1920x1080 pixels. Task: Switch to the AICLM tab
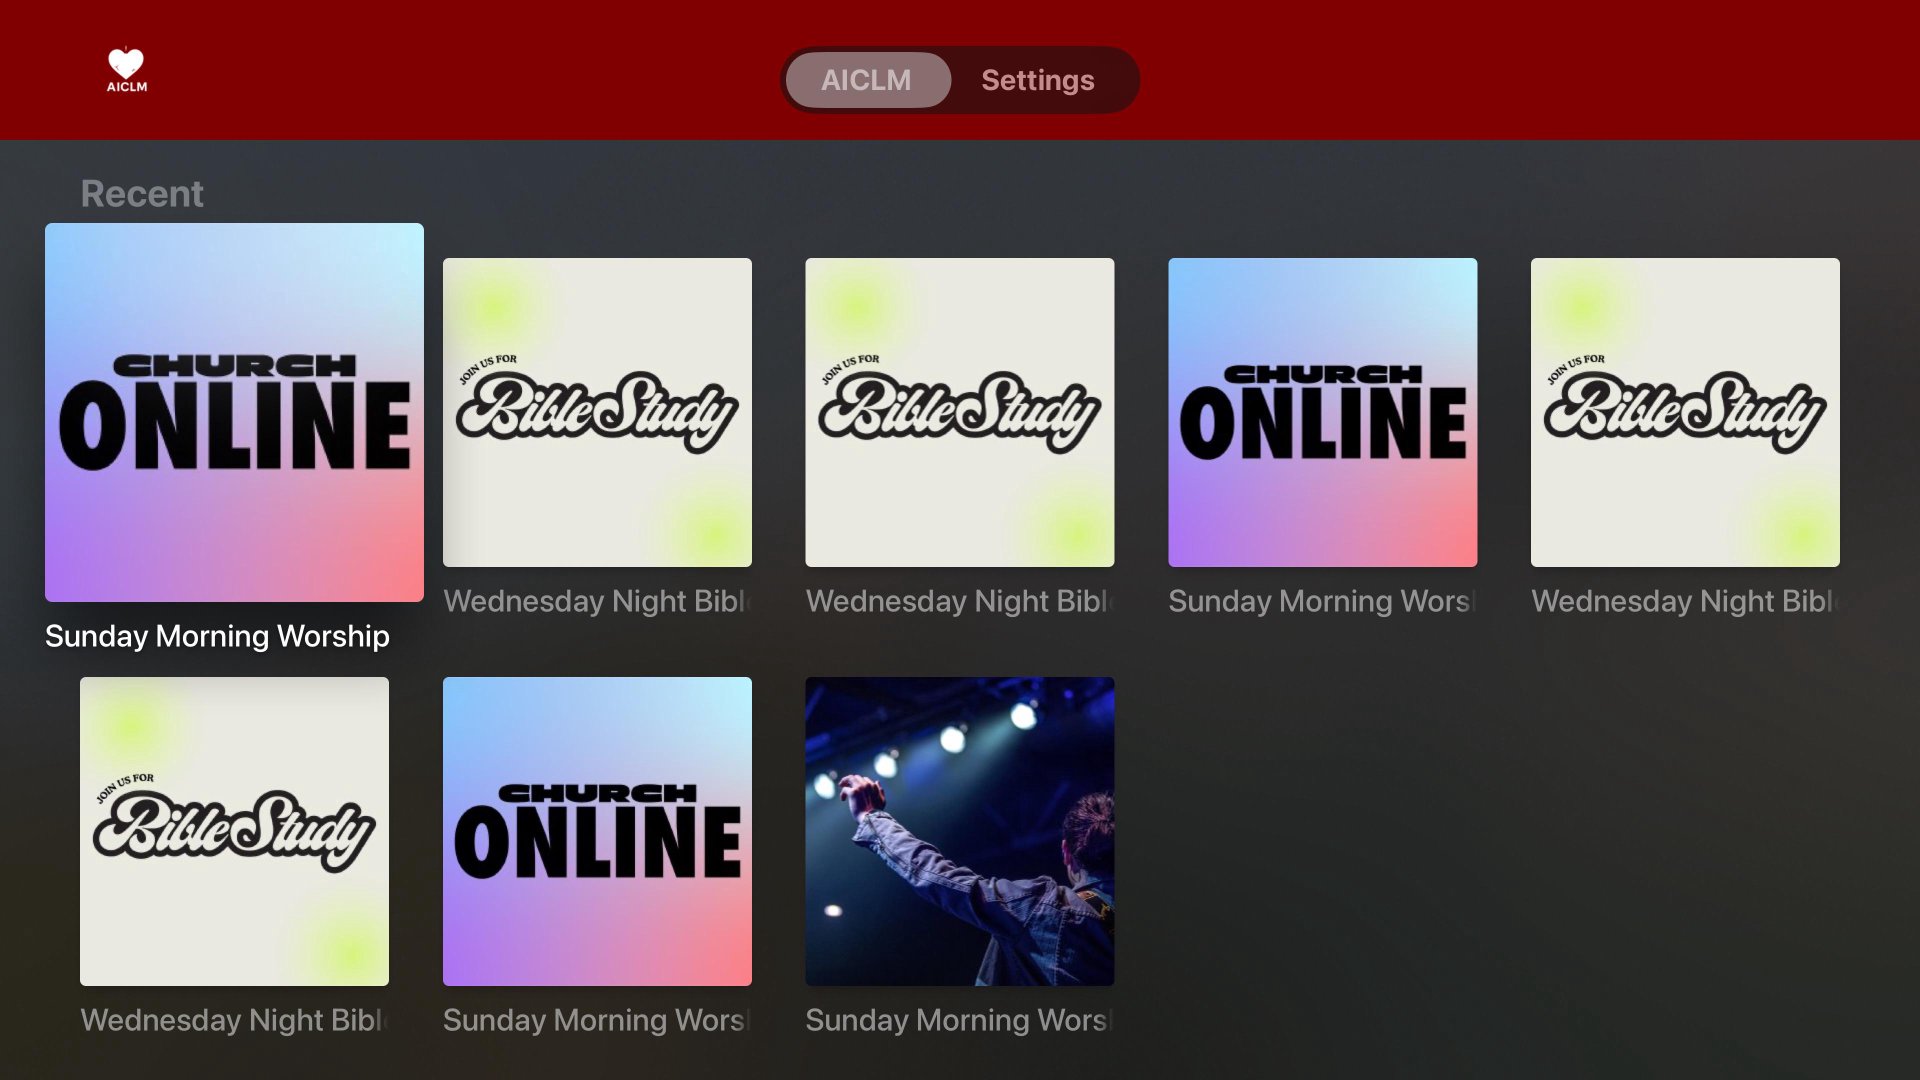866,80
